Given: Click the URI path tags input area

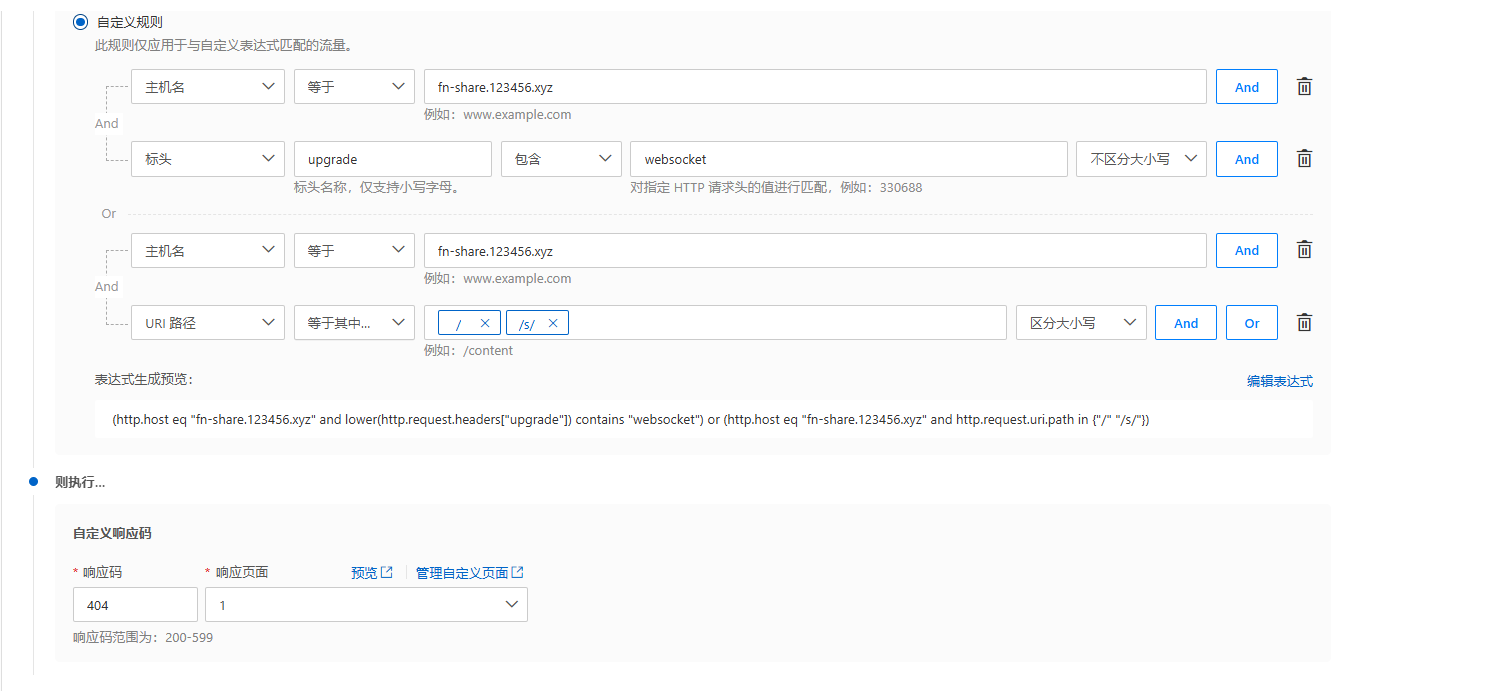Looking at the screenshot, I should [715, 323].
